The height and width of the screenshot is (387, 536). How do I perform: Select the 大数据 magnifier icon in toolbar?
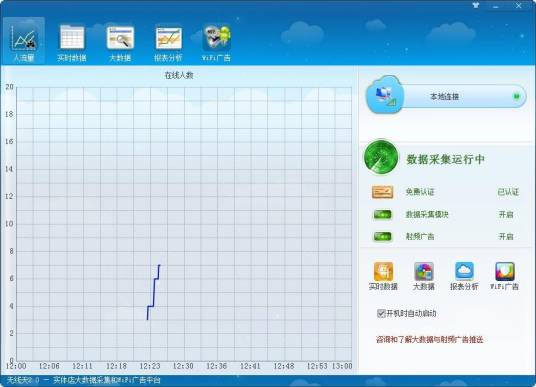coord(120,37)
